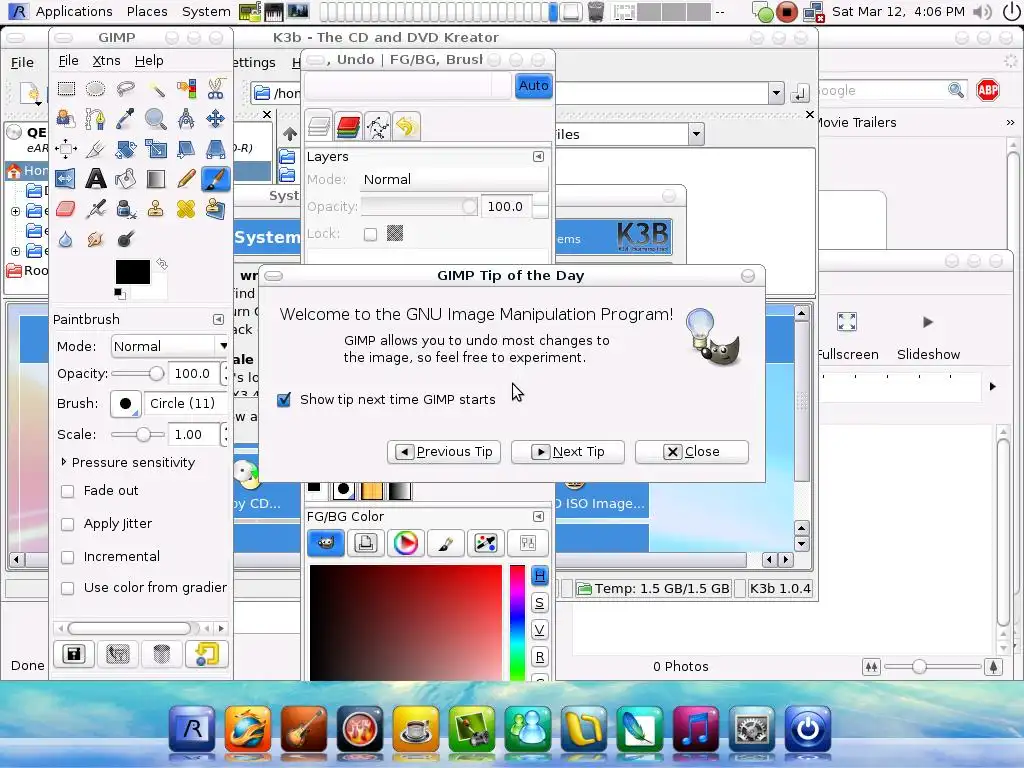Enable the Apply Jitter checkbox
Screen dimensions: 1024x768
point(67,524)
